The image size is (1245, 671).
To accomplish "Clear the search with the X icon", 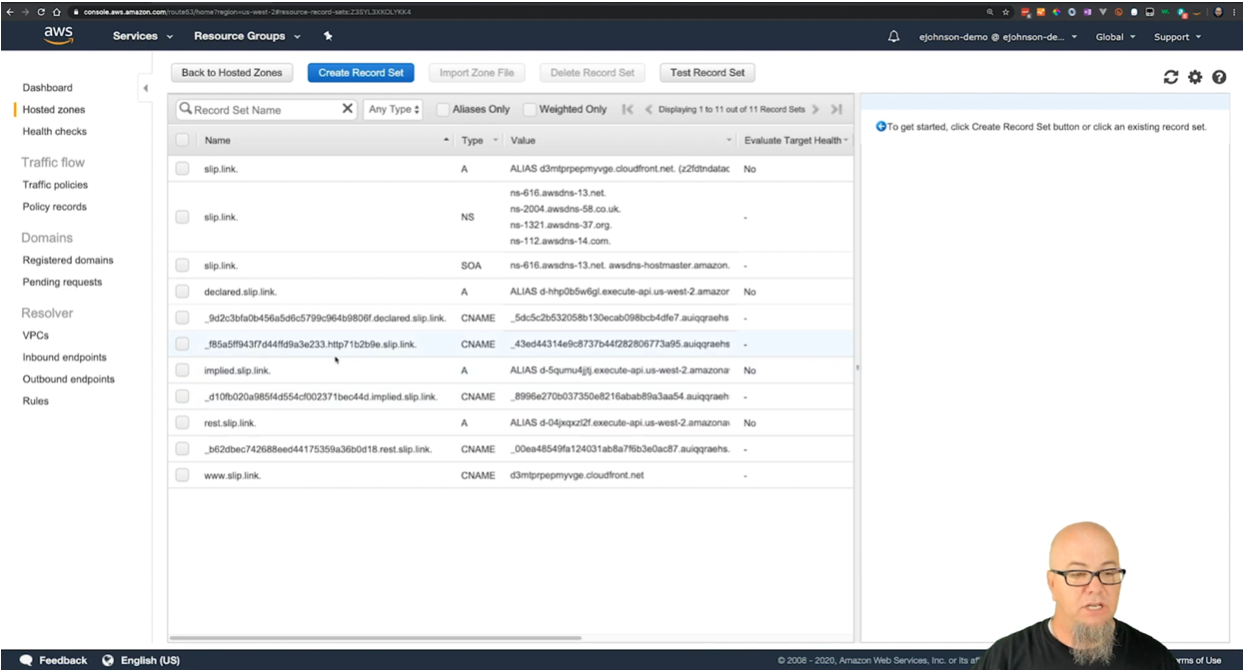I will (347, 108).
